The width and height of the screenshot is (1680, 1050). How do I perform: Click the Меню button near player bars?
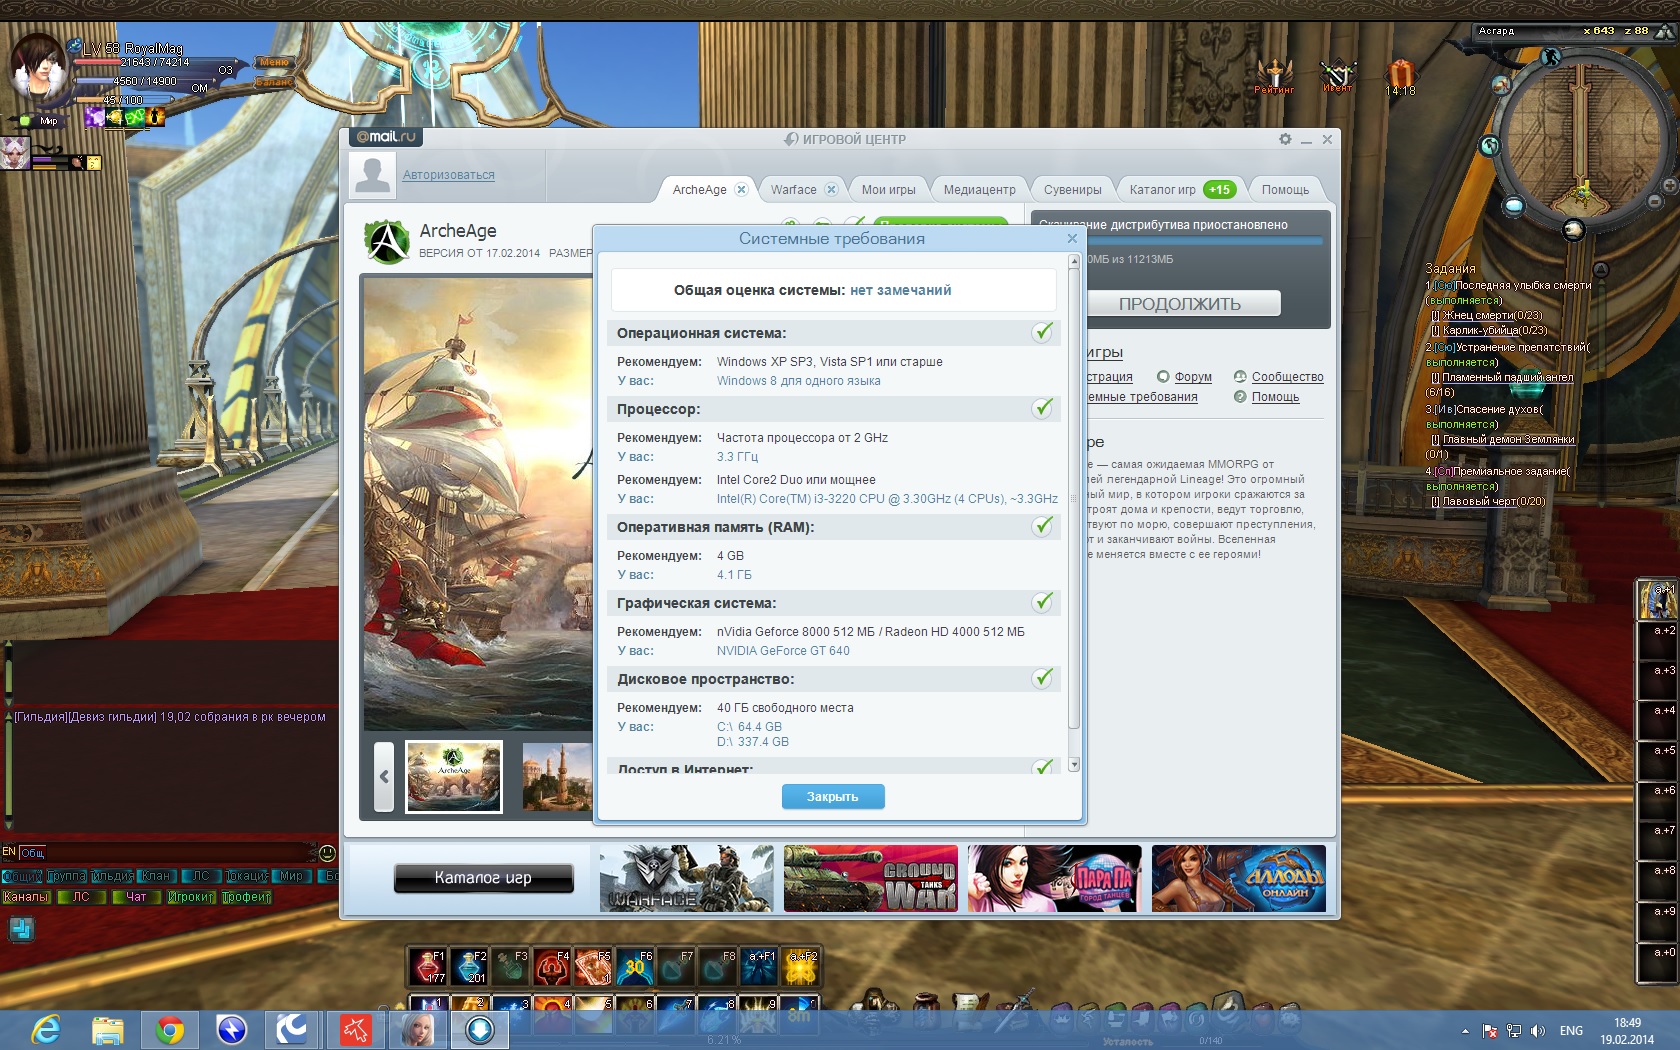point(273,62)
